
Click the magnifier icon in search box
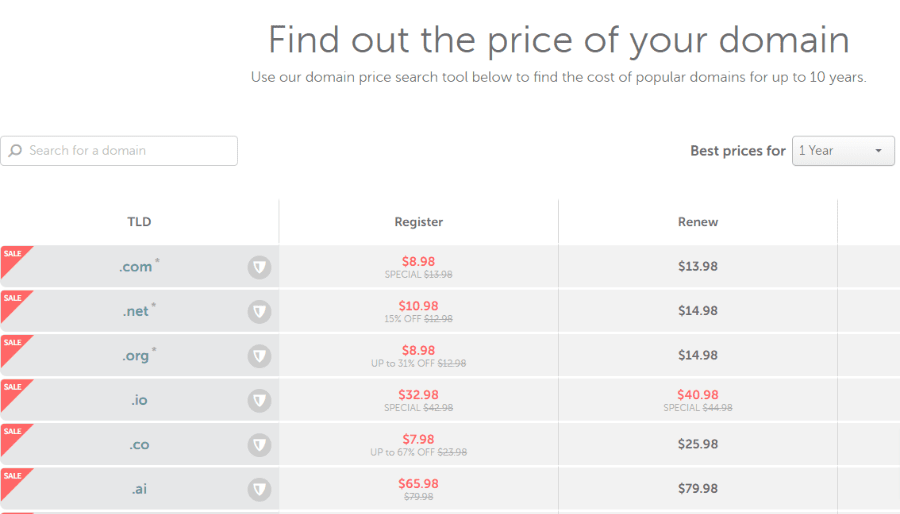(x=15, y=150)
